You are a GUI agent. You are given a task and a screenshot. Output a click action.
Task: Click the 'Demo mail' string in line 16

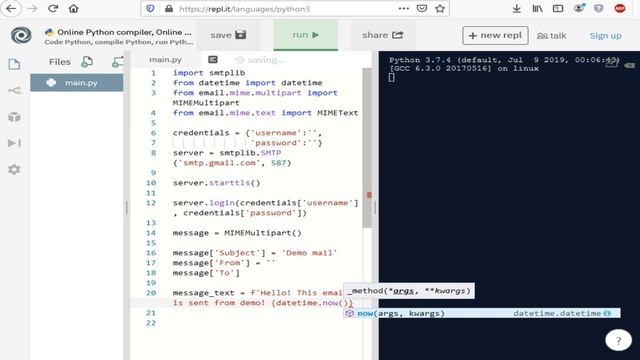[309, 253]
